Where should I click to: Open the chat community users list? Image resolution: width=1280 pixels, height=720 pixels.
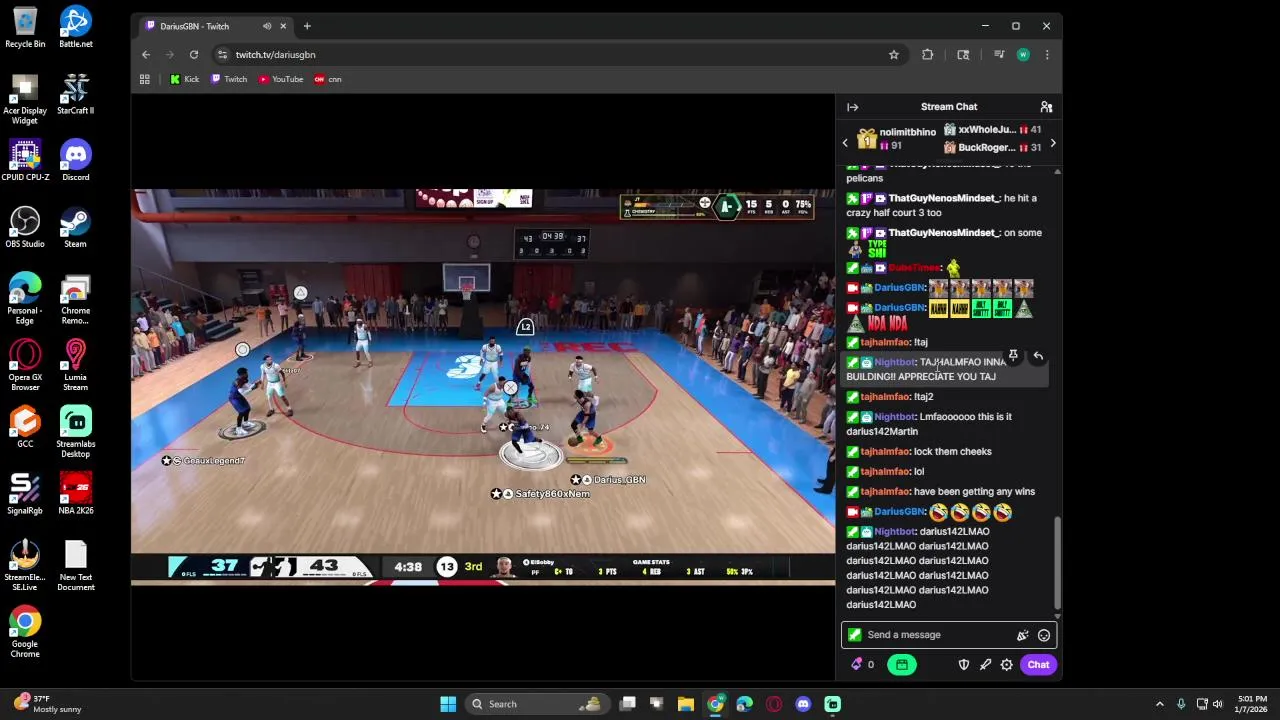point(1046,107)
